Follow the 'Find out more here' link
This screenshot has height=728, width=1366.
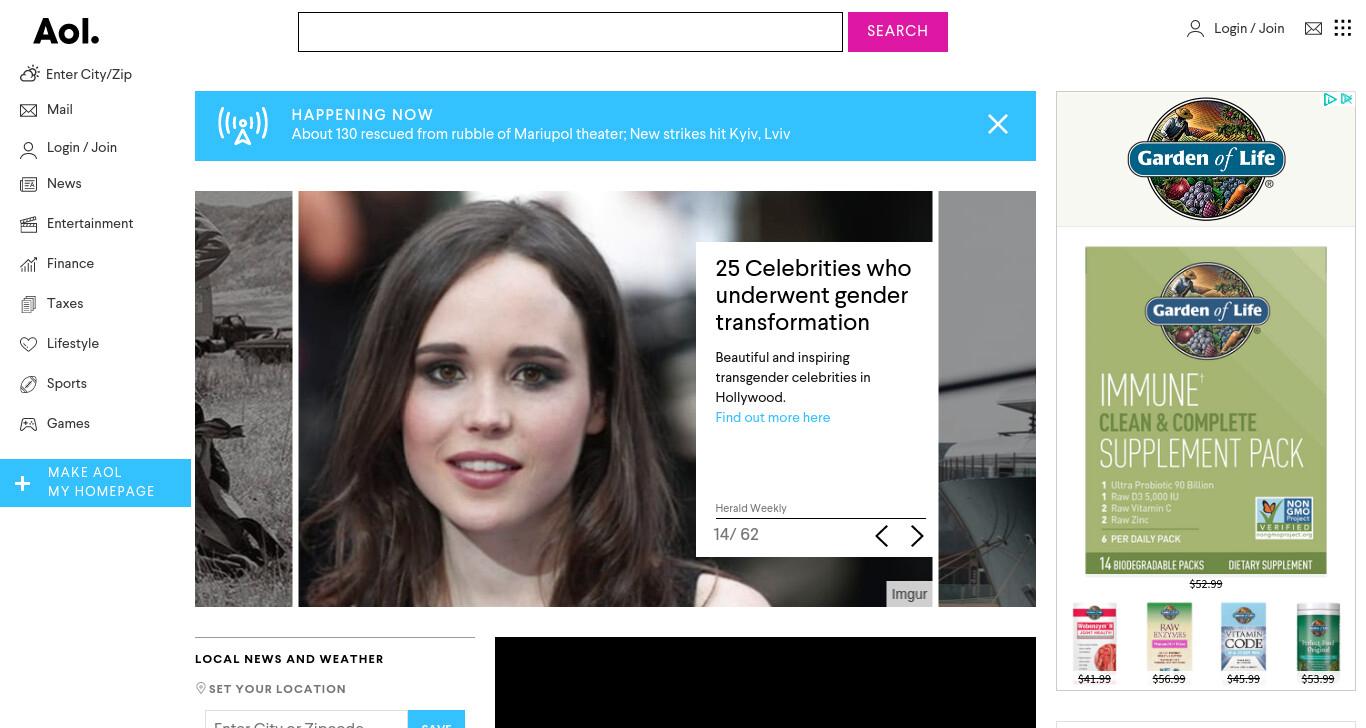pos(772,418)
